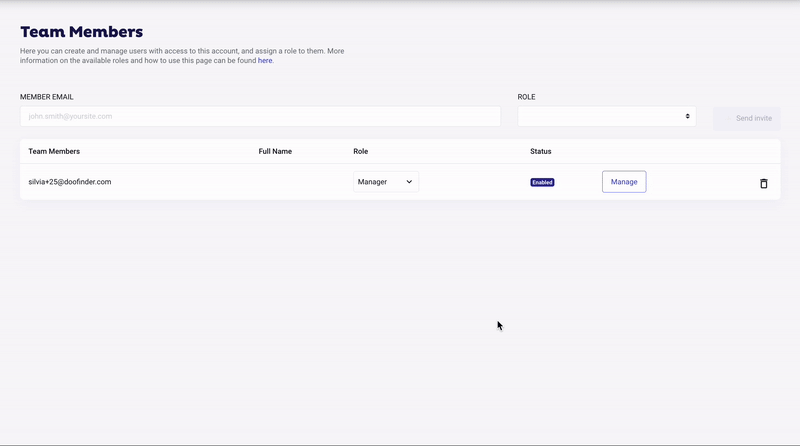Click empty Full Name cell for silvia+25
The width and height of the screenshot is (800, 446).
click(301, 182)
